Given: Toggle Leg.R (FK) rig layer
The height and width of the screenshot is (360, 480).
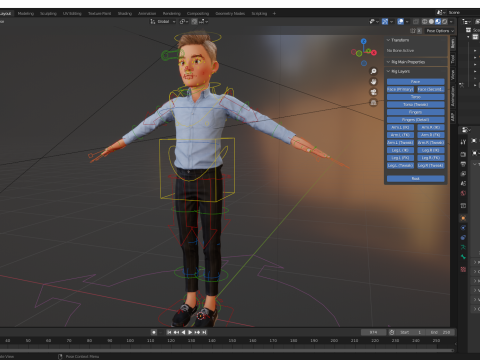Looking at the screenshot, I should (431, 158).
